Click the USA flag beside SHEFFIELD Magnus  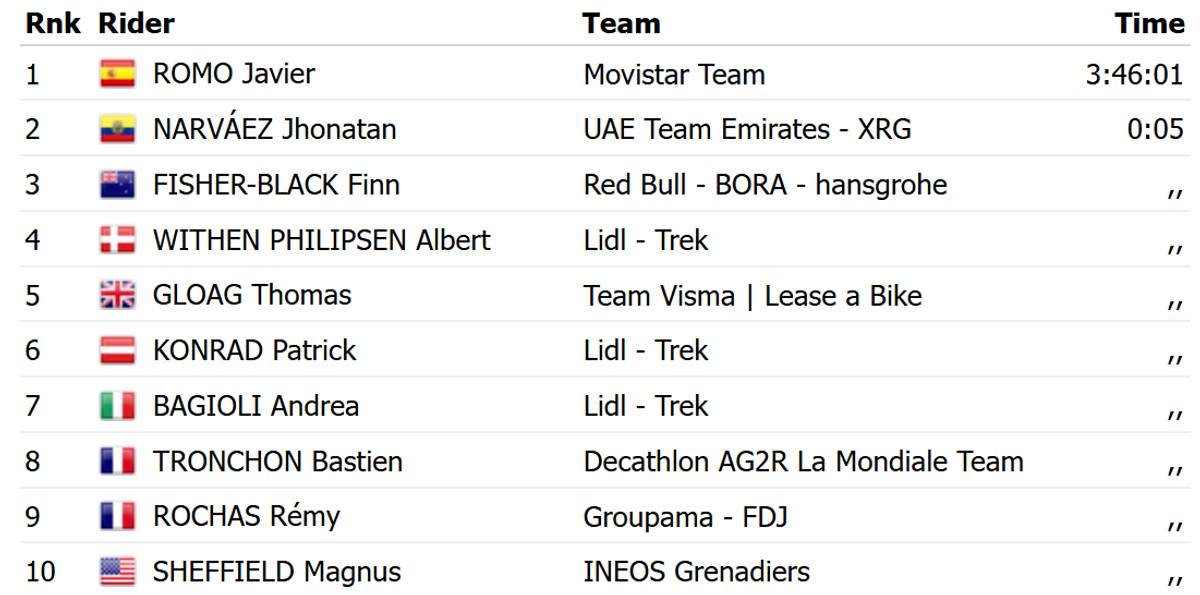click(x=117, y=572)
